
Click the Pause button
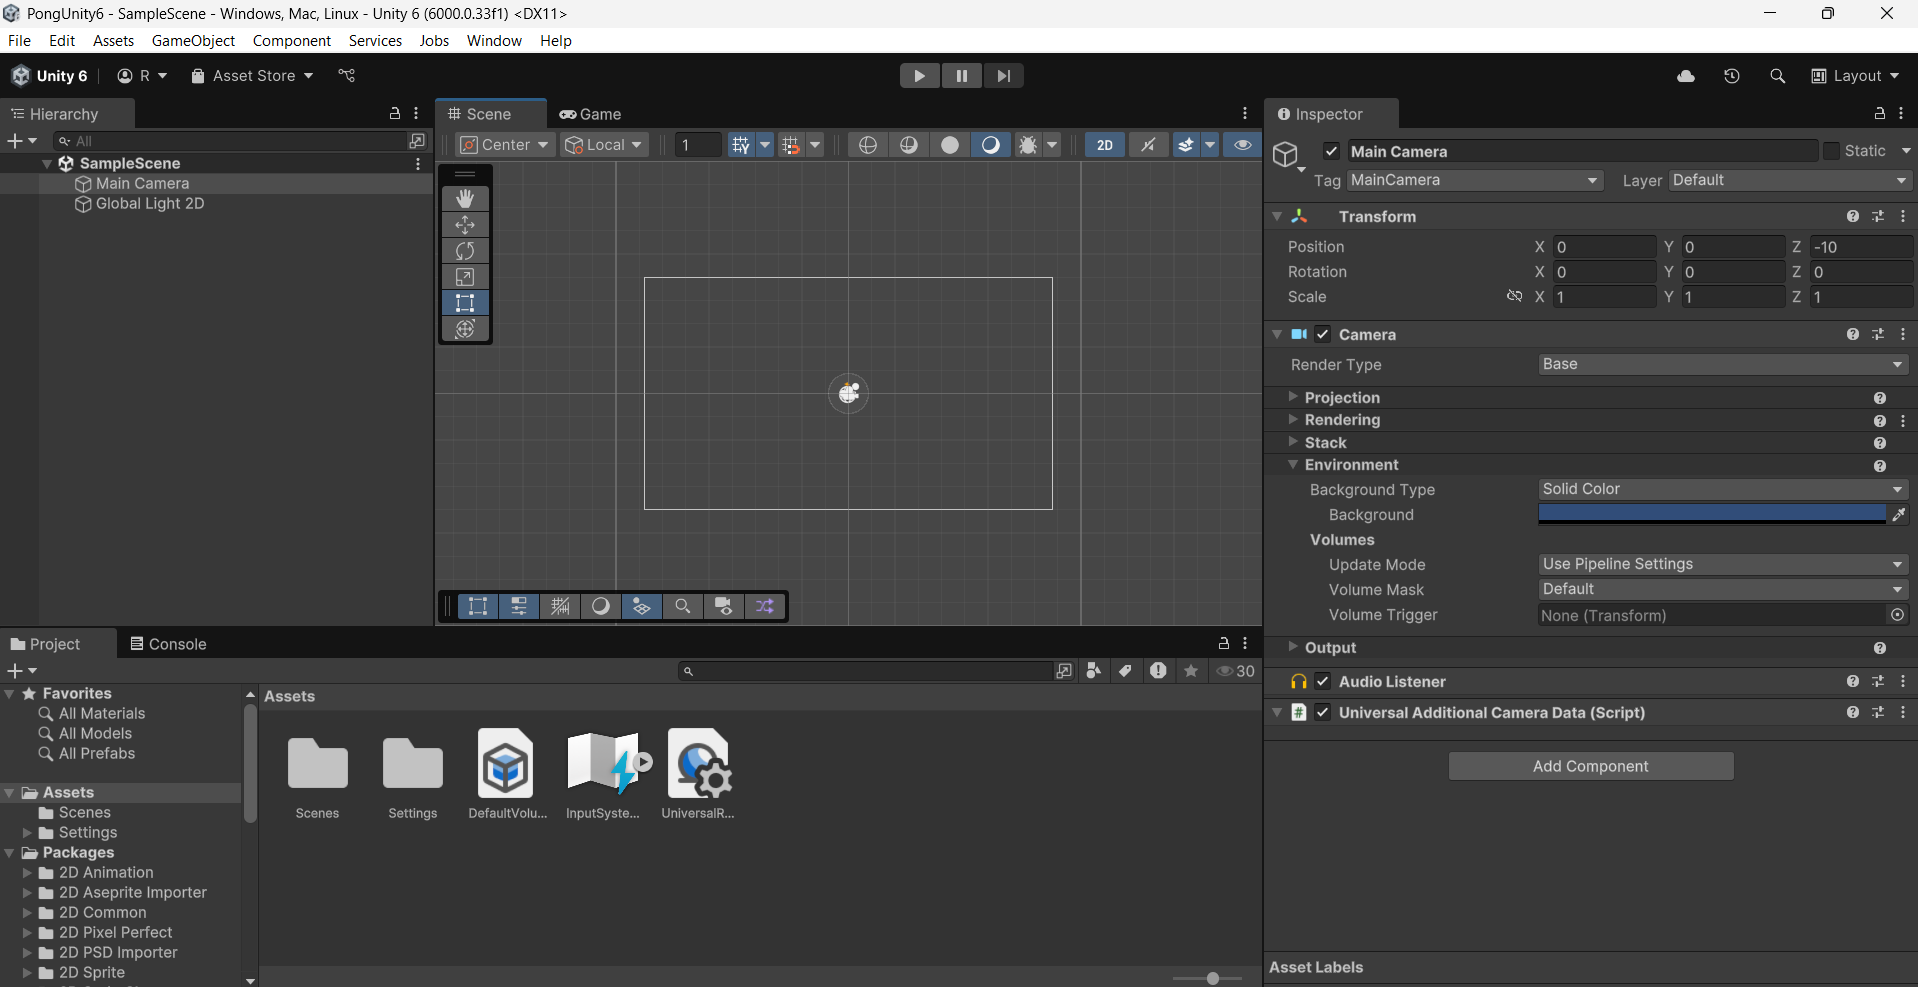[x=961, y=76]
